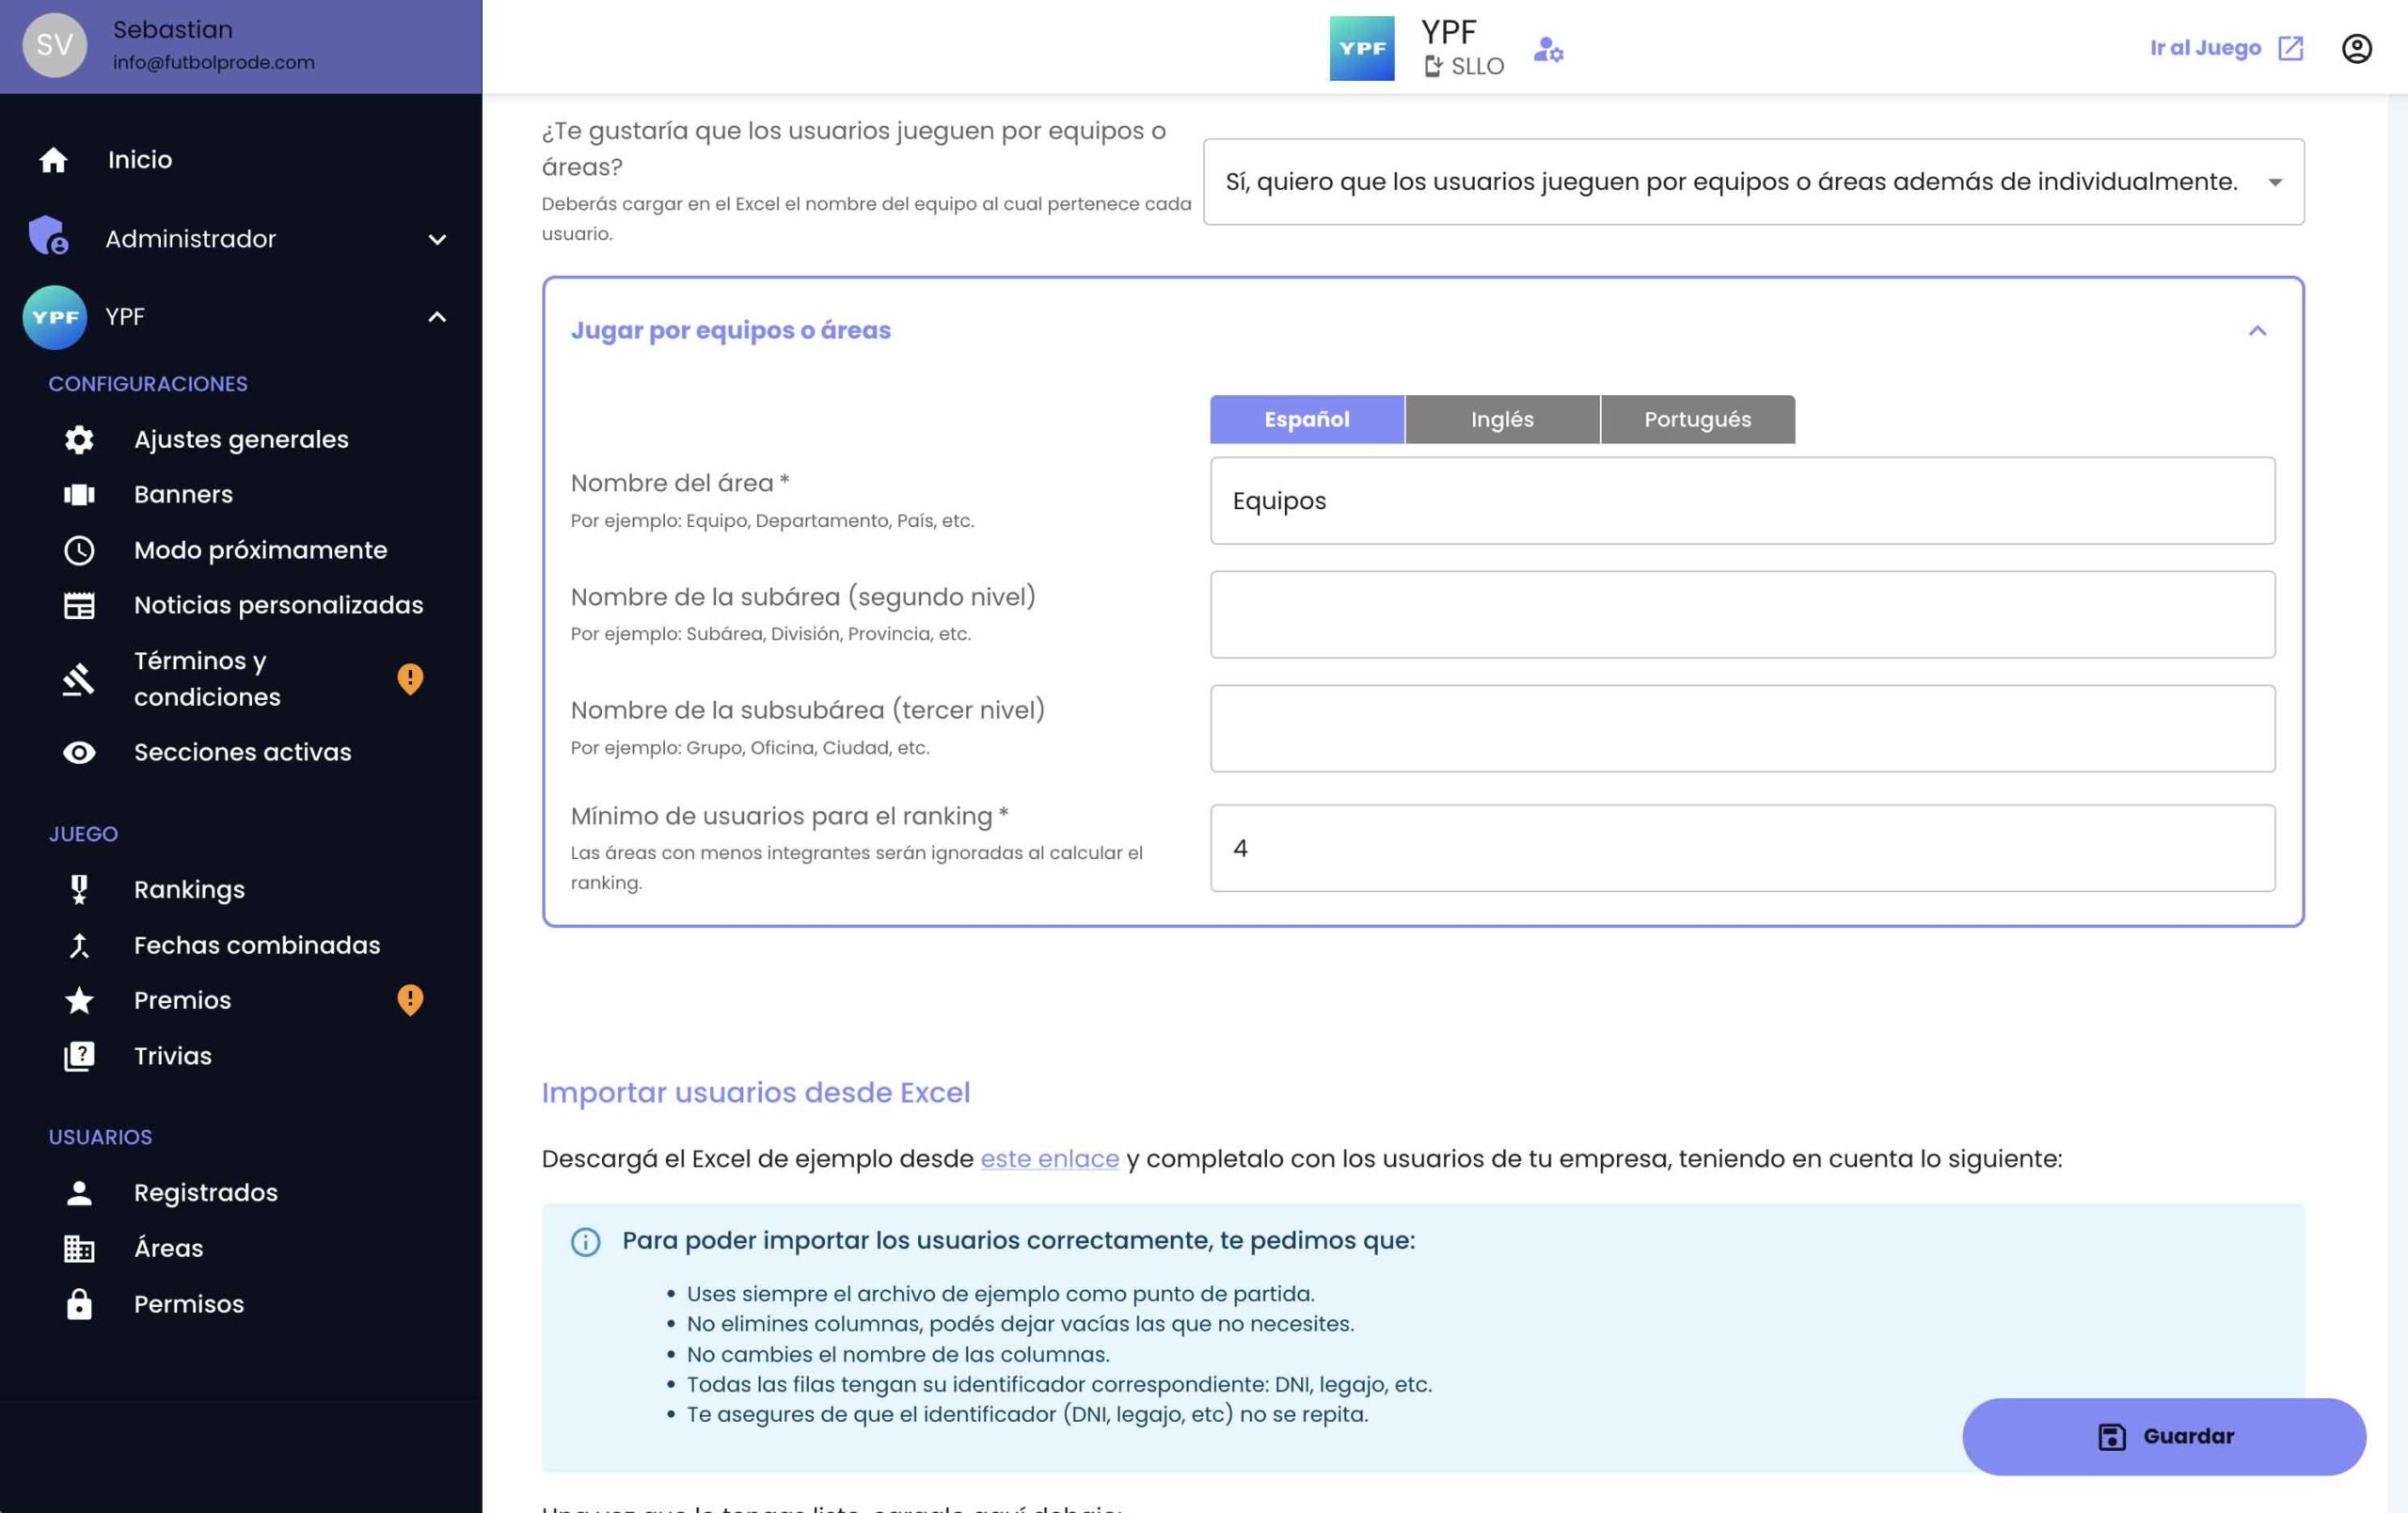Switch to the Portugués tab

[x=1697, y=419]
